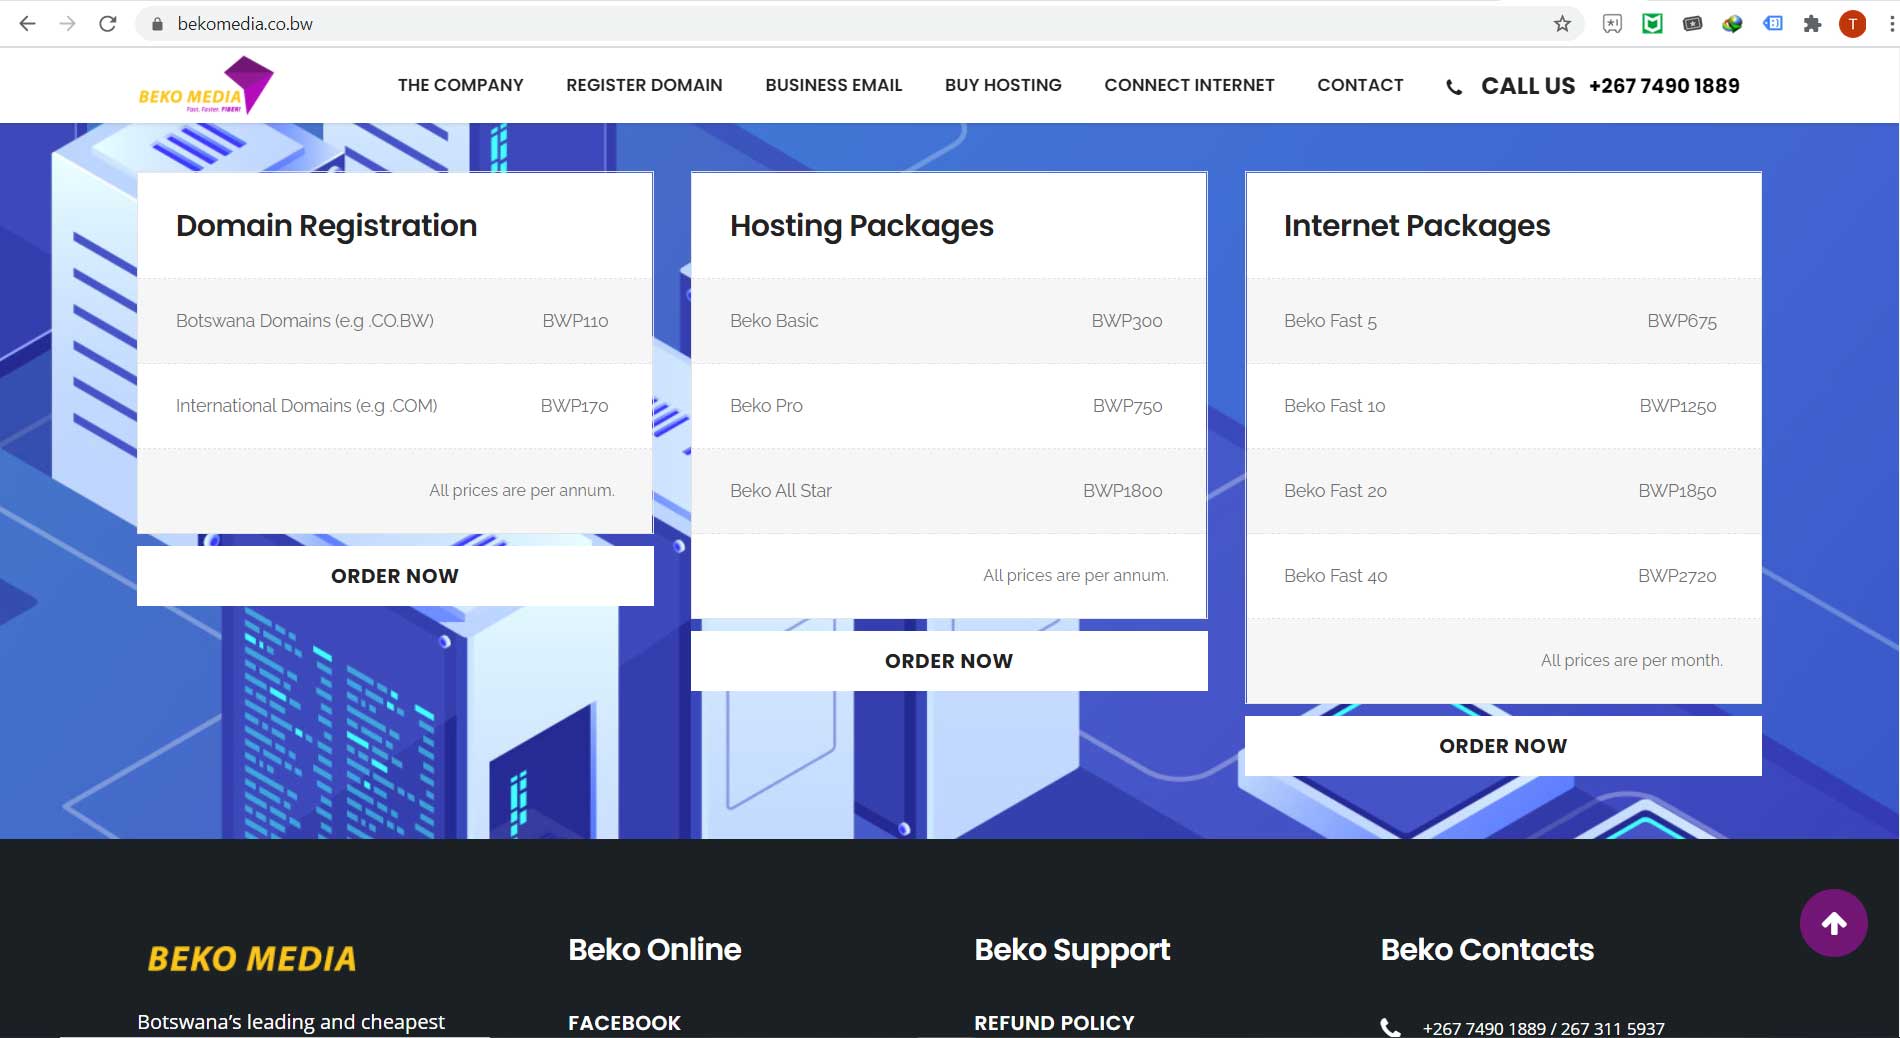Click ORDER NOW under Internet Packages

(1503, 746)
